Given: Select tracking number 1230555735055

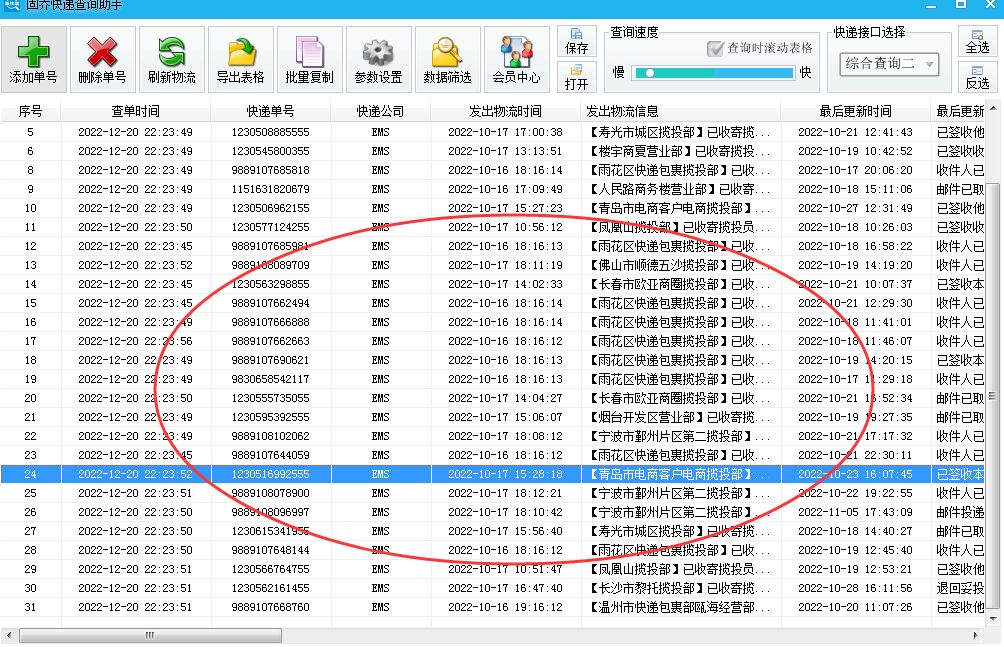Looking at the screenshot, I should 270,398.
